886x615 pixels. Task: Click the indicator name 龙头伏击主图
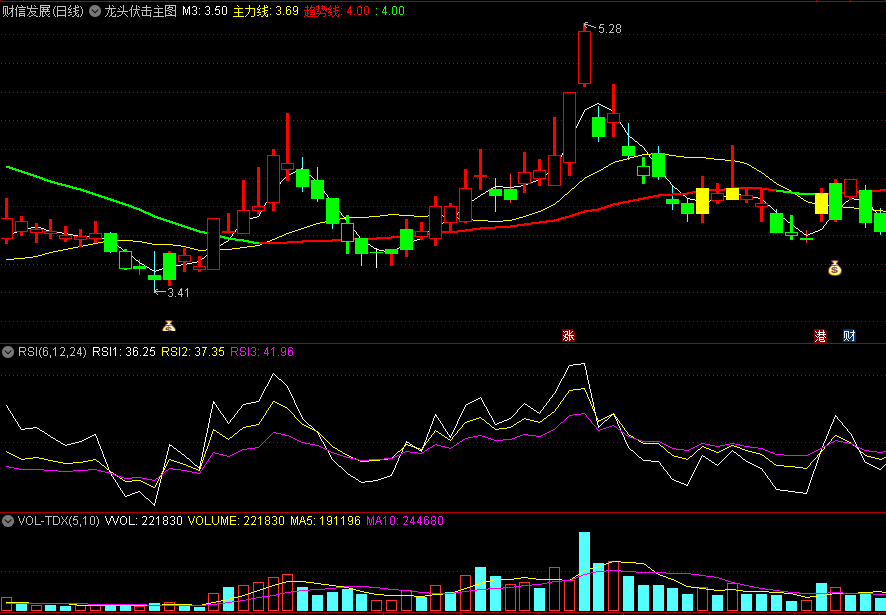click(x=140, y=11)
